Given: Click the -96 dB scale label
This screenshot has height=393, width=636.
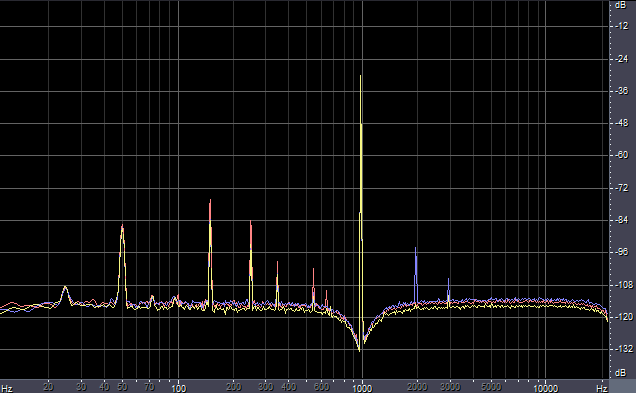Looking at the screenshot, I should [621, 252].
